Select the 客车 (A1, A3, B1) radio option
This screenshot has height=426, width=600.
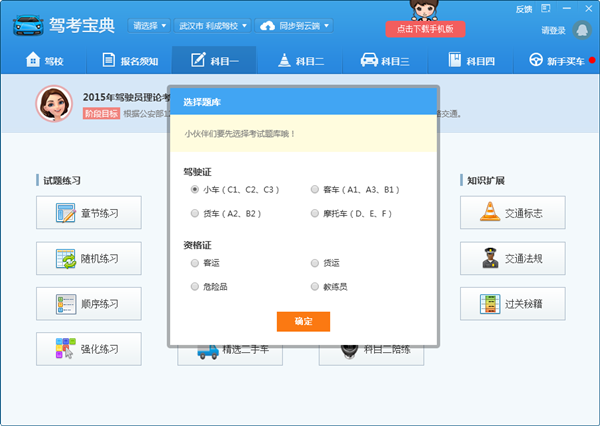315,188
